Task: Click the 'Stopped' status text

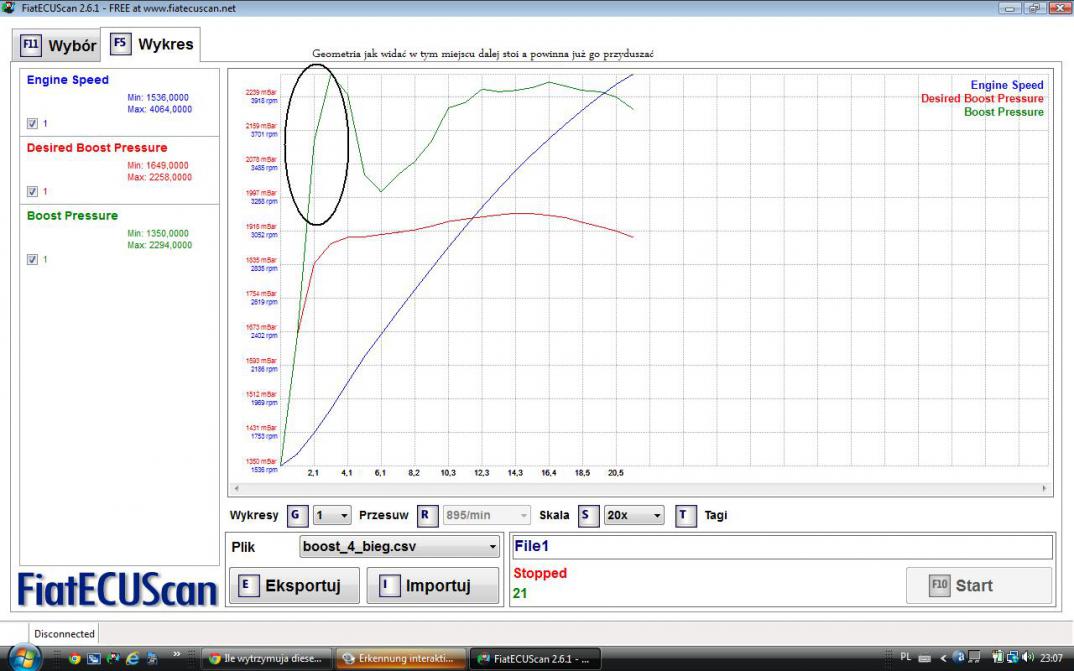Action: click(x=540, y=573)
